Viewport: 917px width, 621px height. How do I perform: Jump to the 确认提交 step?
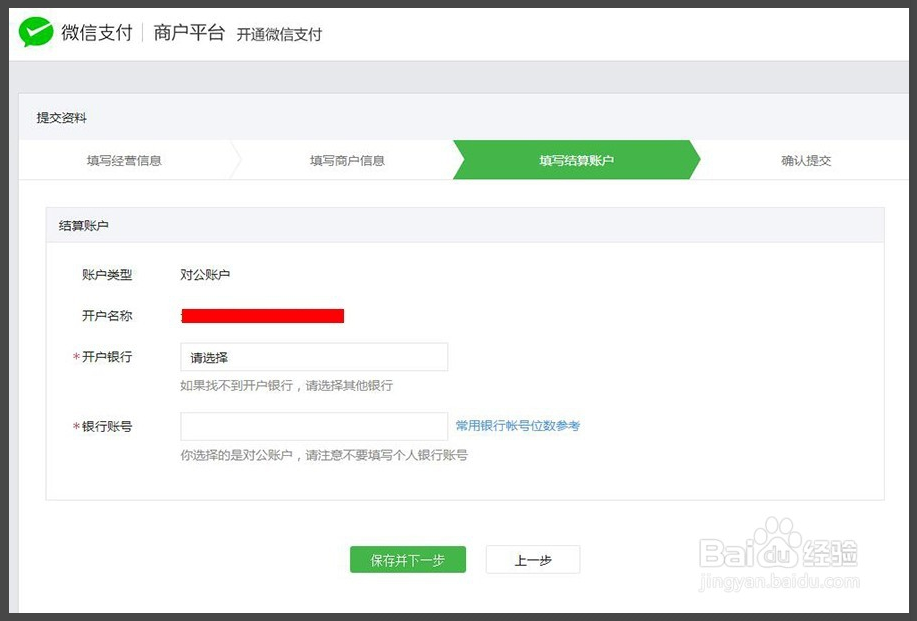(x=806, y=160)
